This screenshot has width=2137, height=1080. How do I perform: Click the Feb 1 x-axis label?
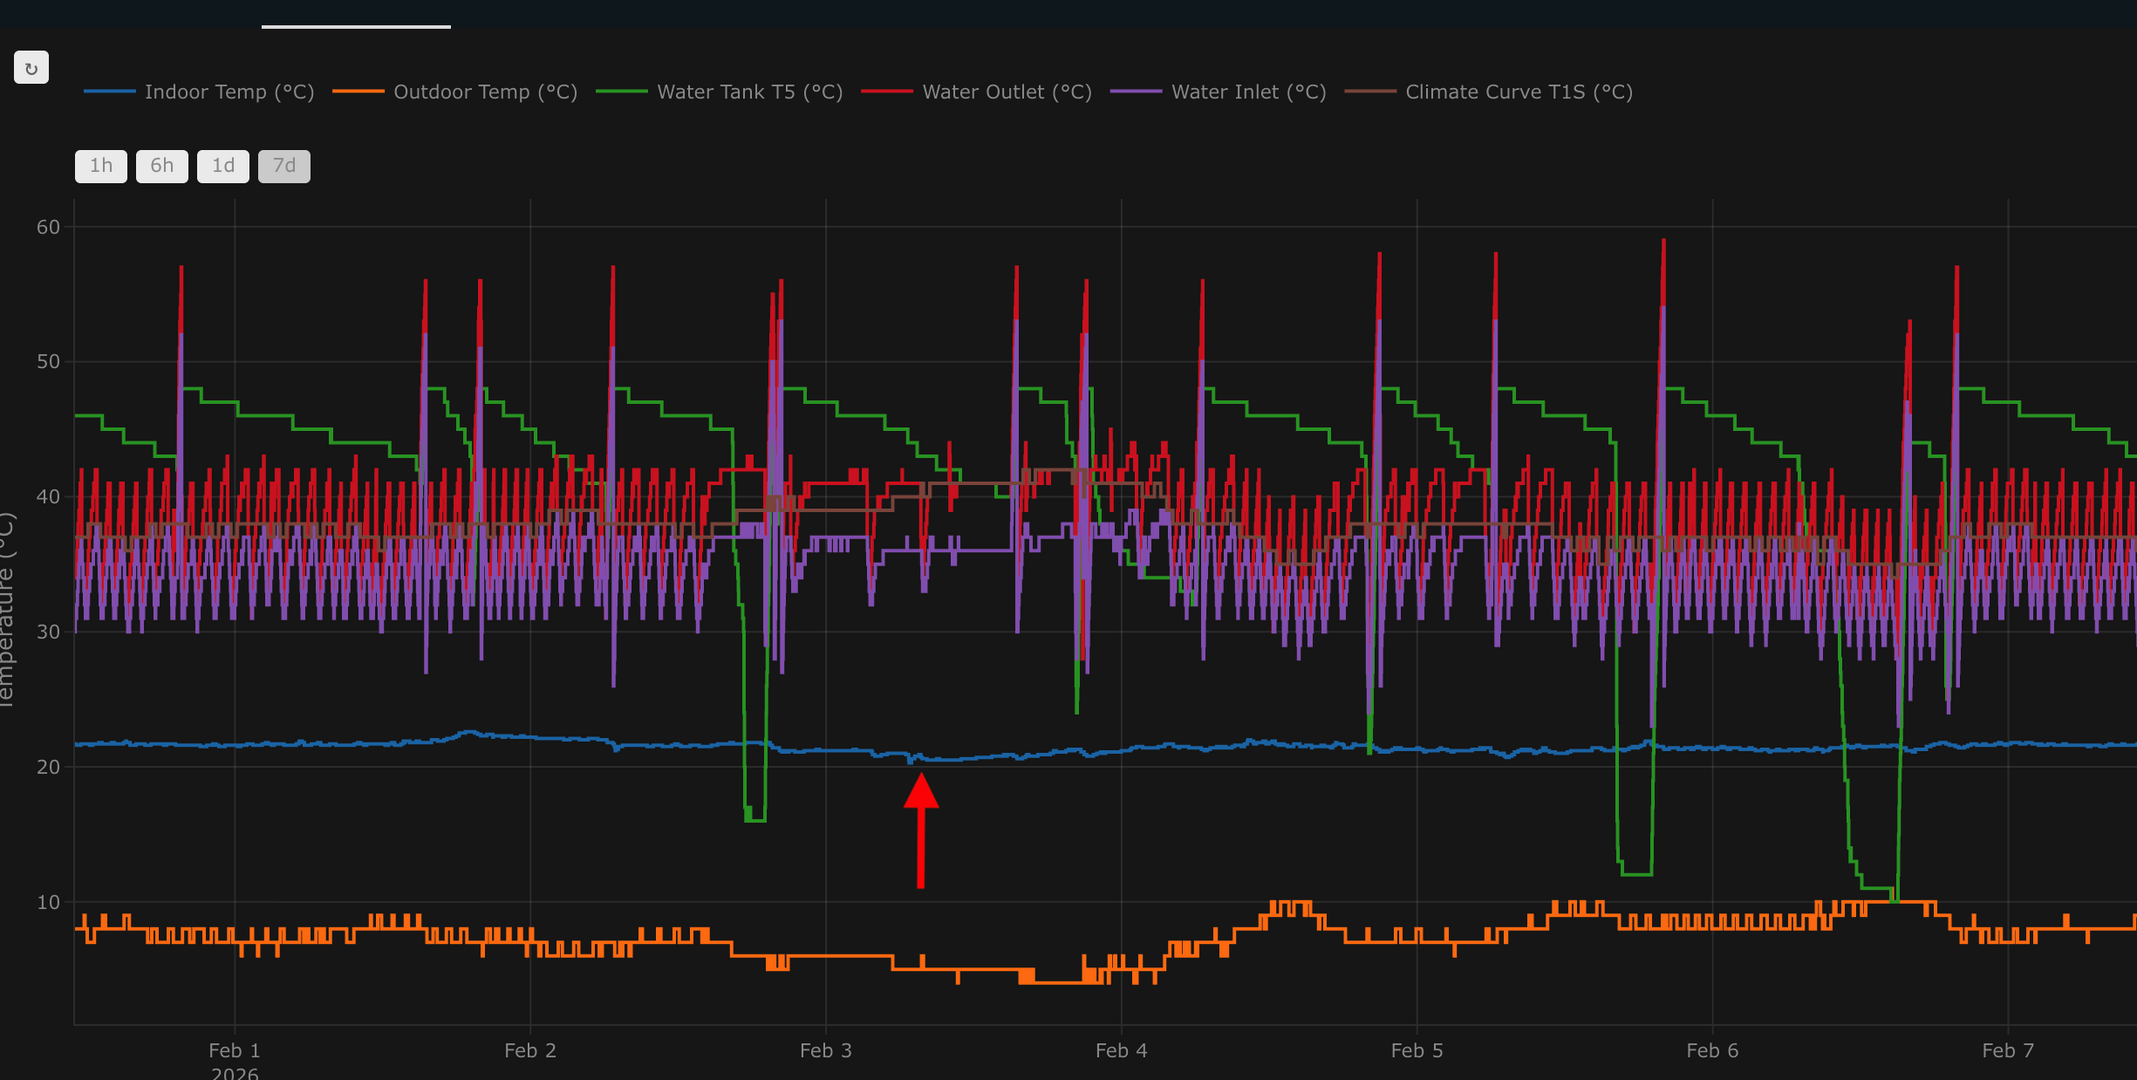click(x=234, y=1051)
